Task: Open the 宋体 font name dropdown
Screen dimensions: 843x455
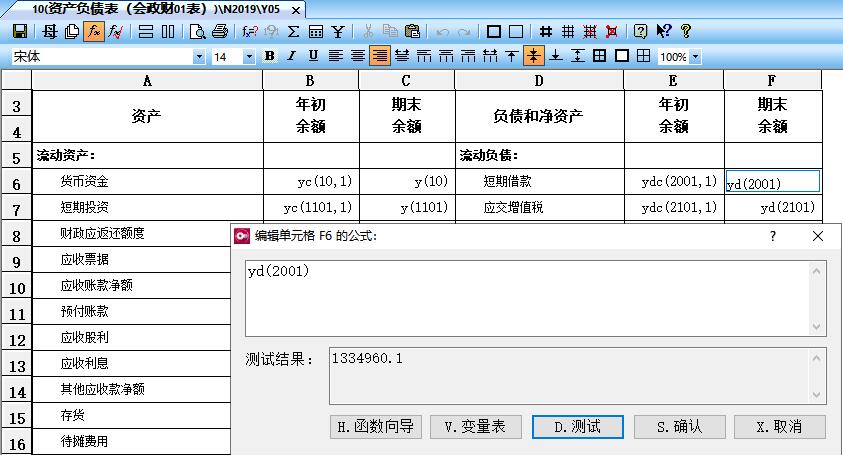Action: (198, 57)
